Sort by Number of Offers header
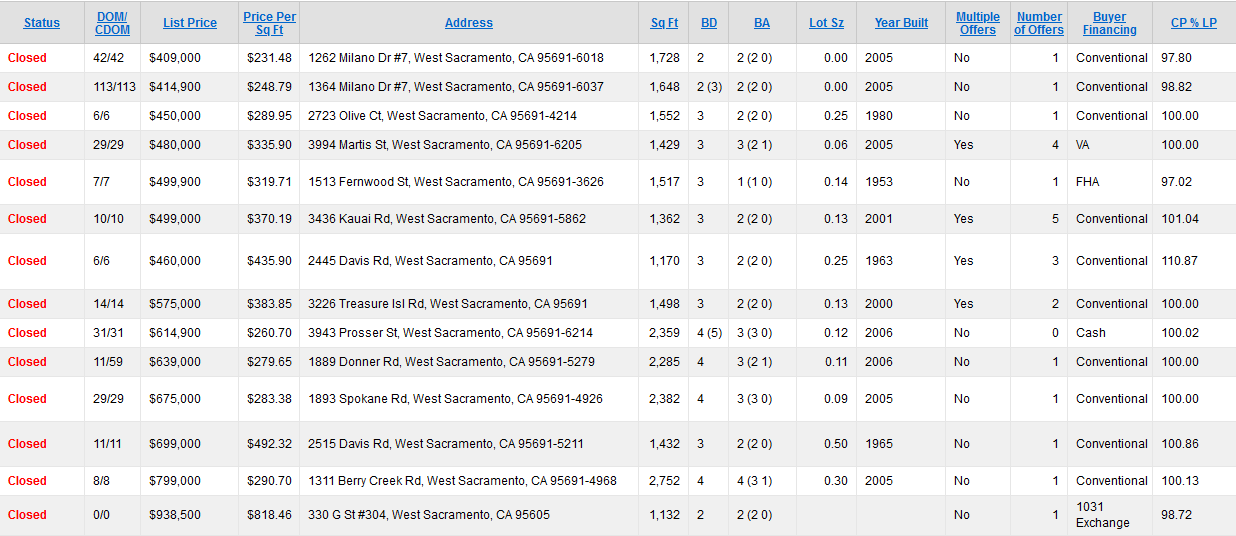1236x536 pixels. click(1039, 23)
